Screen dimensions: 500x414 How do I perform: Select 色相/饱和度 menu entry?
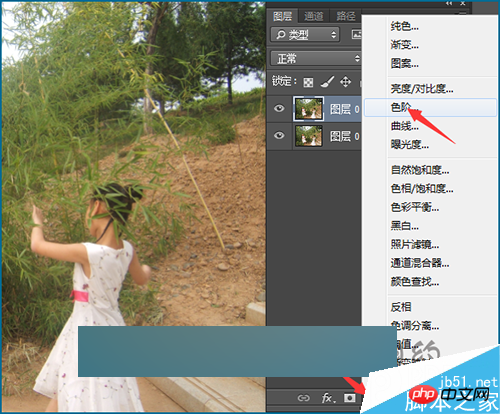pyautogui.click(x=422, y=189)
